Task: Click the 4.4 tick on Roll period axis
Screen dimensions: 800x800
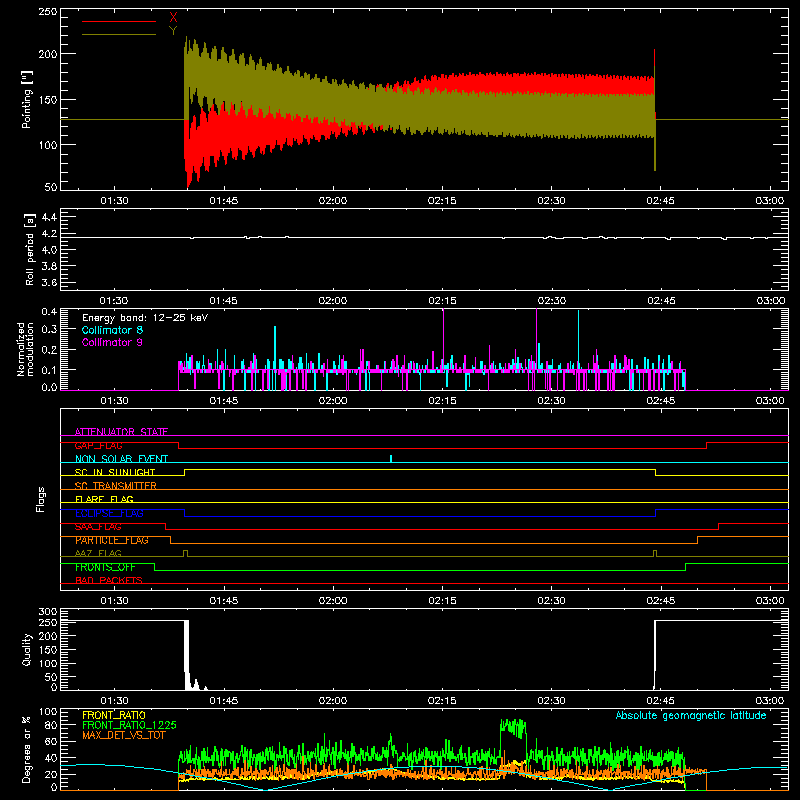Action: point(49,217)
